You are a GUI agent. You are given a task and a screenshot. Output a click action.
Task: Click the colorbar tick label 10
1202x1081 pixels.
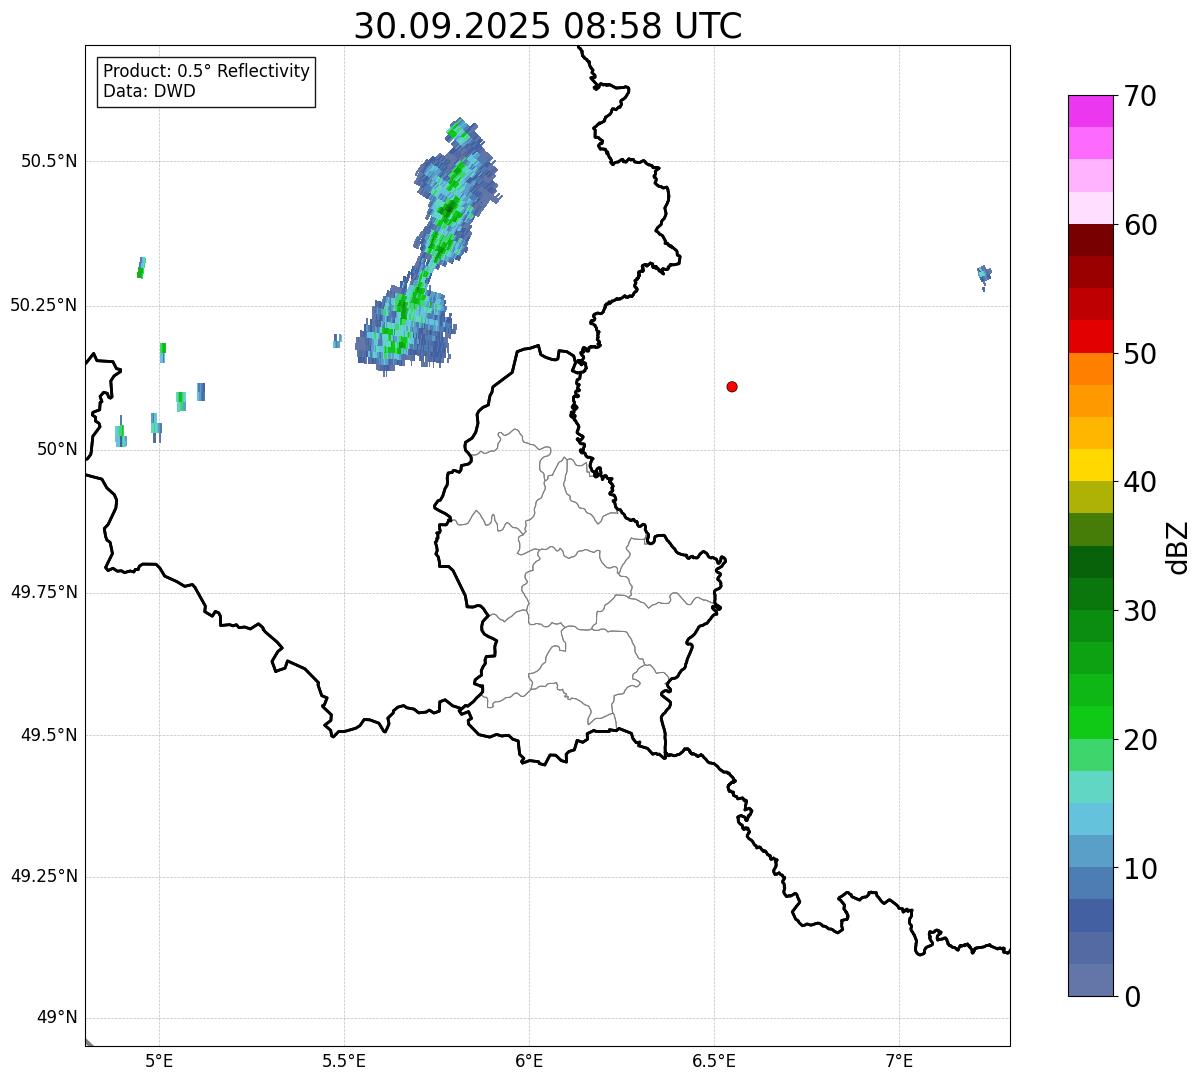[1141, 868]
